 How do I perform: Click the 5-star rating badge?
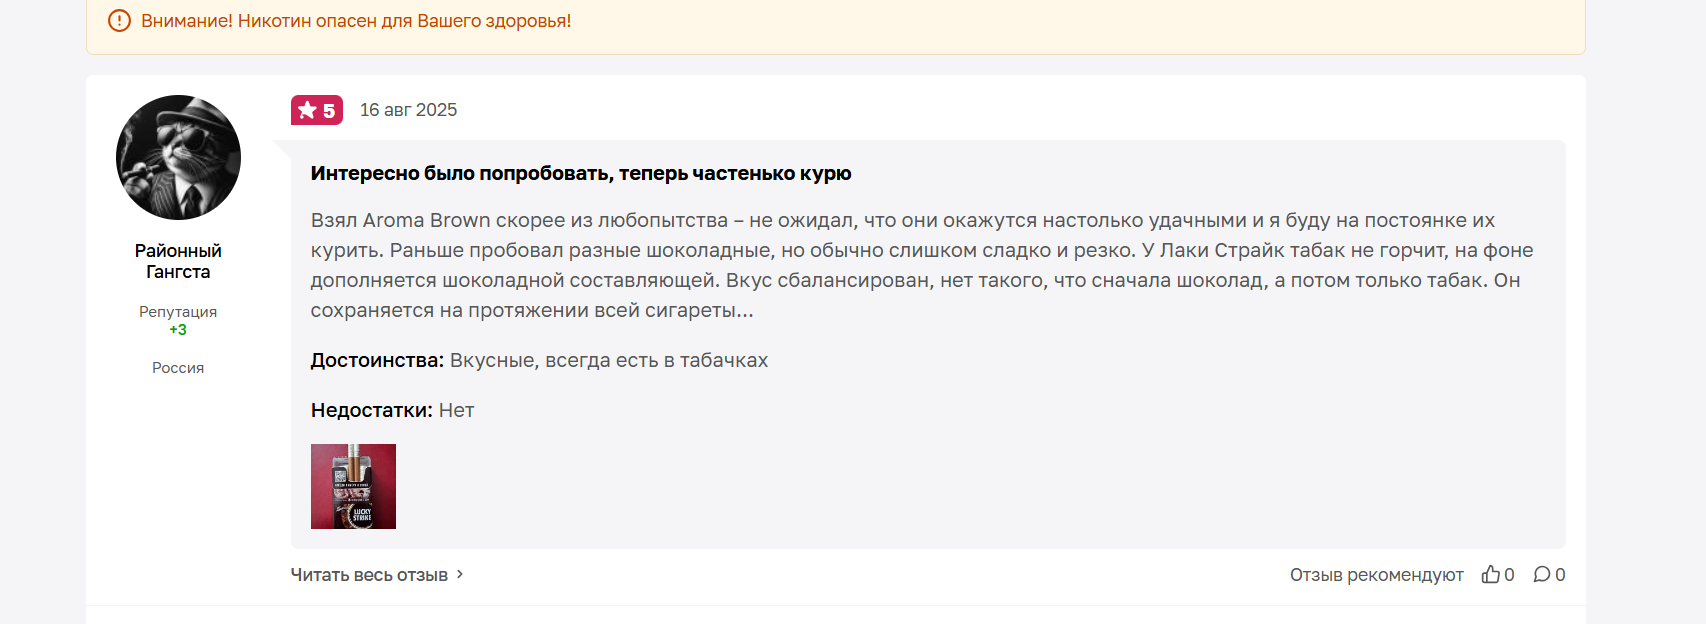pyautogui.click(x=317, y=110)
